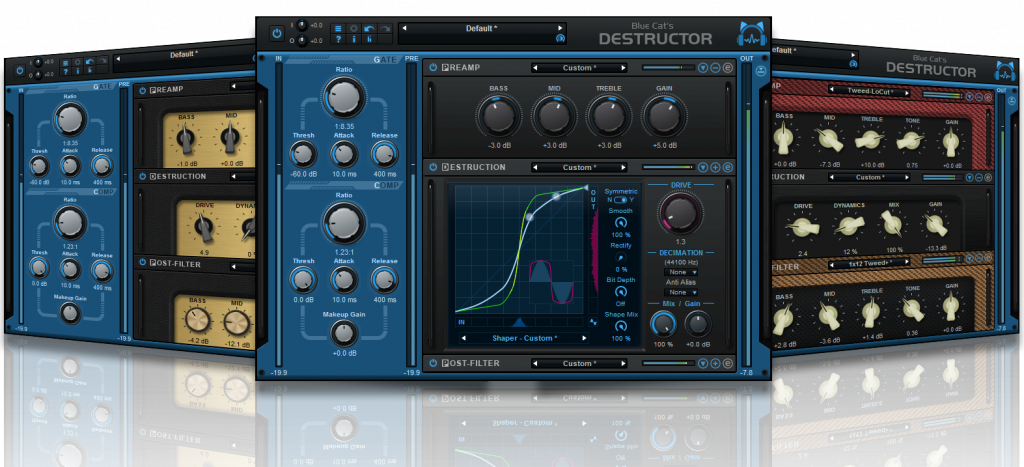Open the Anti Alias None dropdown

pyautogui.click(x=680, y=293)
